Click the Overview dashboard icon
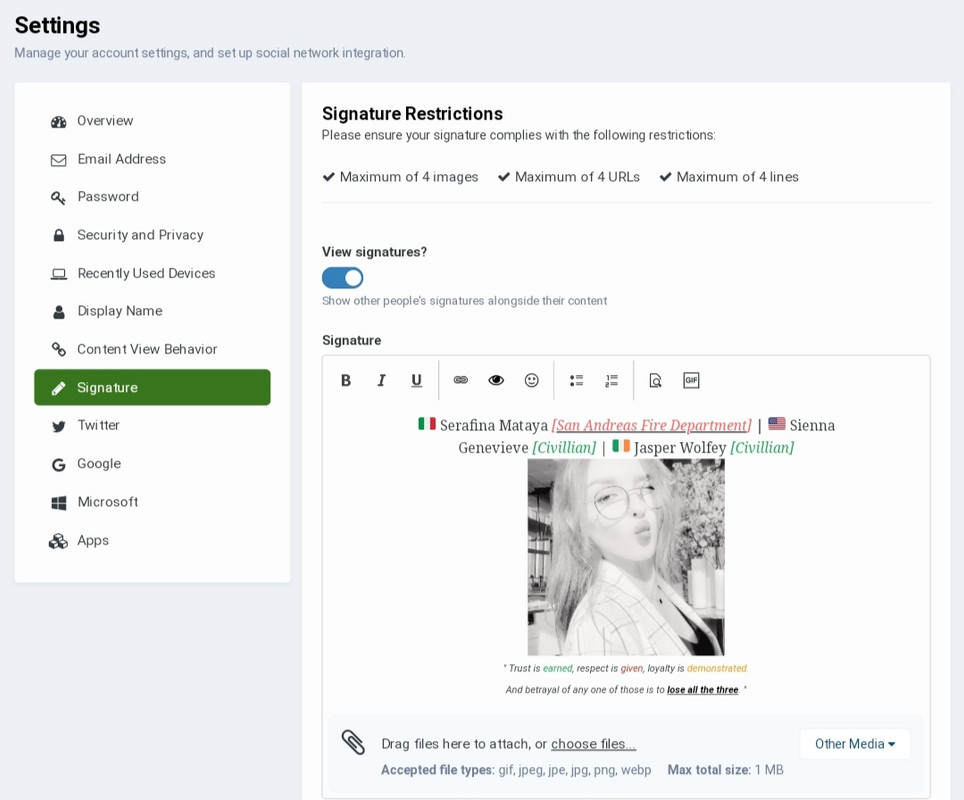 pos(58,122)
